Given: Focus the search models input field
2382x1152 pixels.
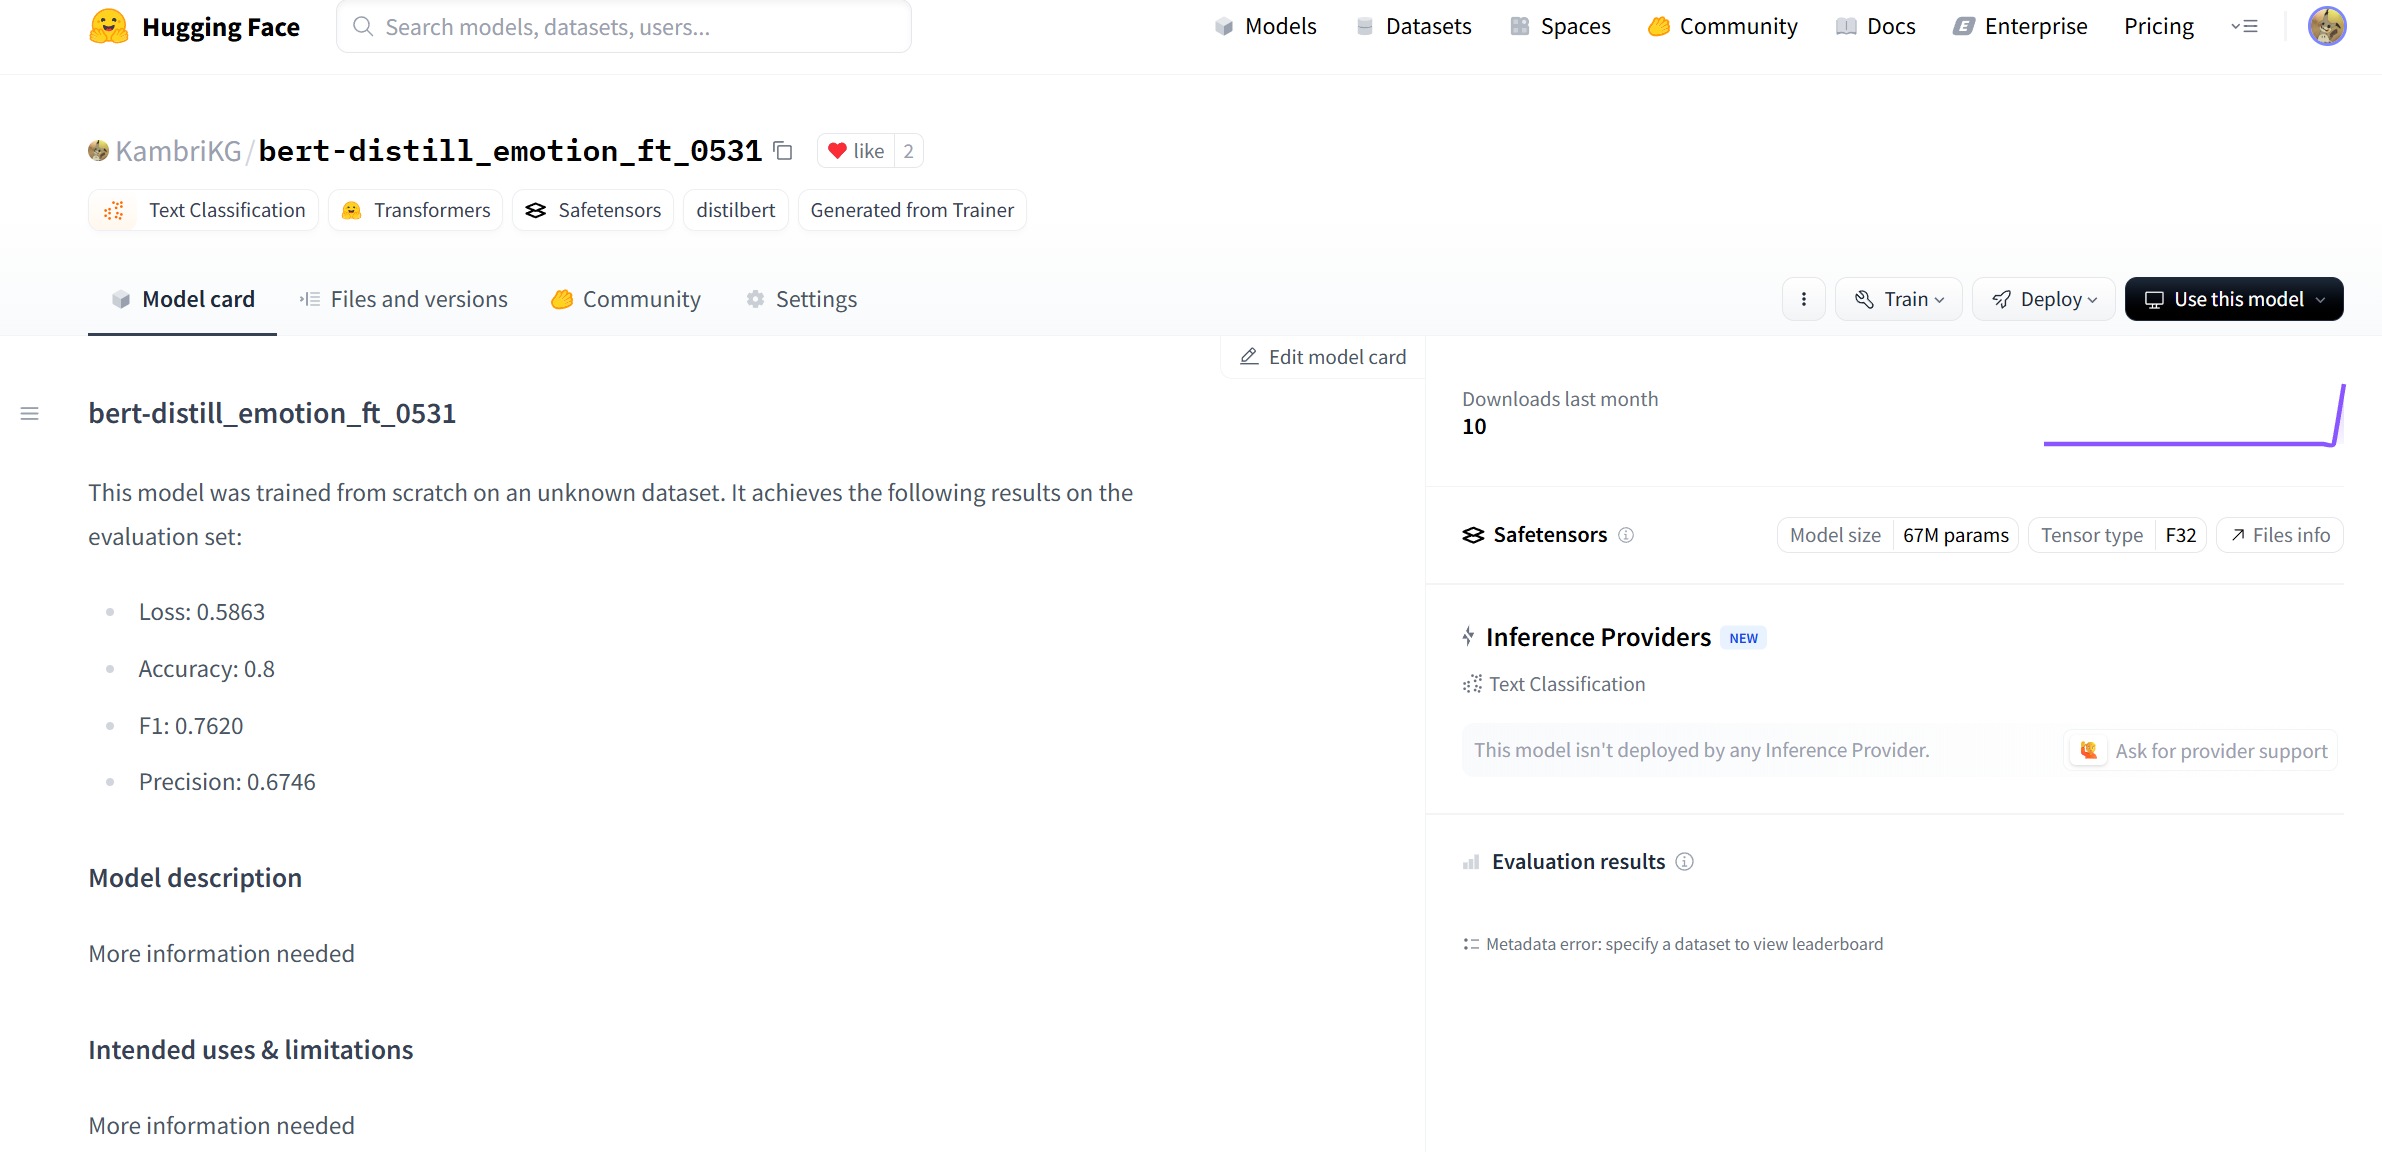Looking at the screenshot, I should [x=624, y=26].
